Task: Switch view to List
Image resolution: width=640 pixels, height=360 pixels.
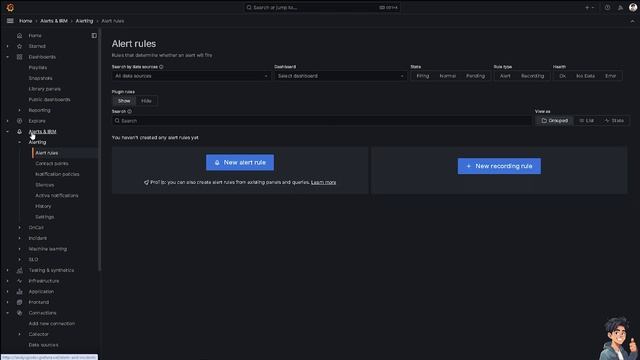Action: coord(587,120)
